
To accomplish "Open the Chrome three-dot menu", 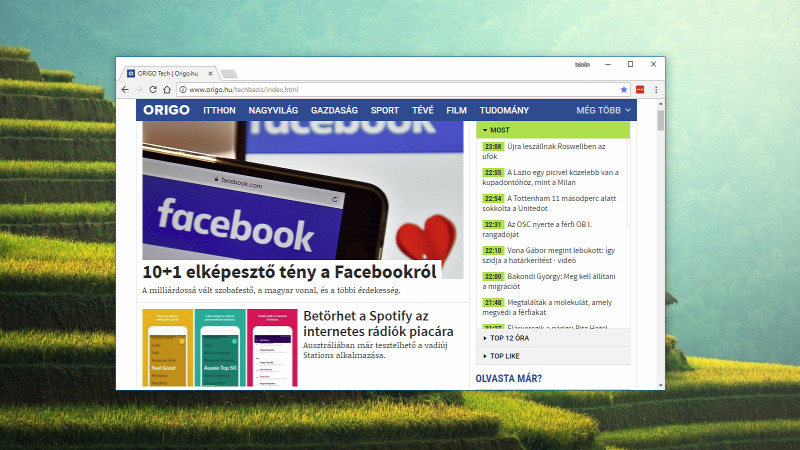I will (656, 89).
